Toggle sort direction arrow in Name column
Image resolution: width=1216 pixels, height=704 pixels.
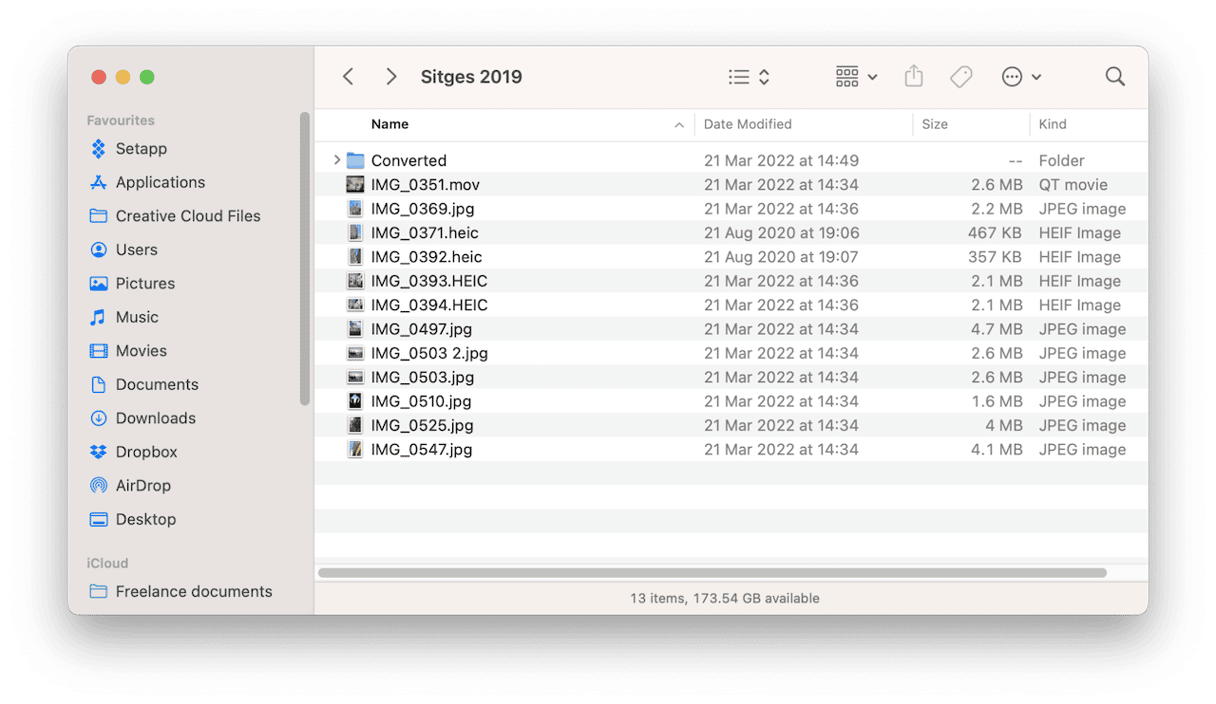(x=679, y=125)
